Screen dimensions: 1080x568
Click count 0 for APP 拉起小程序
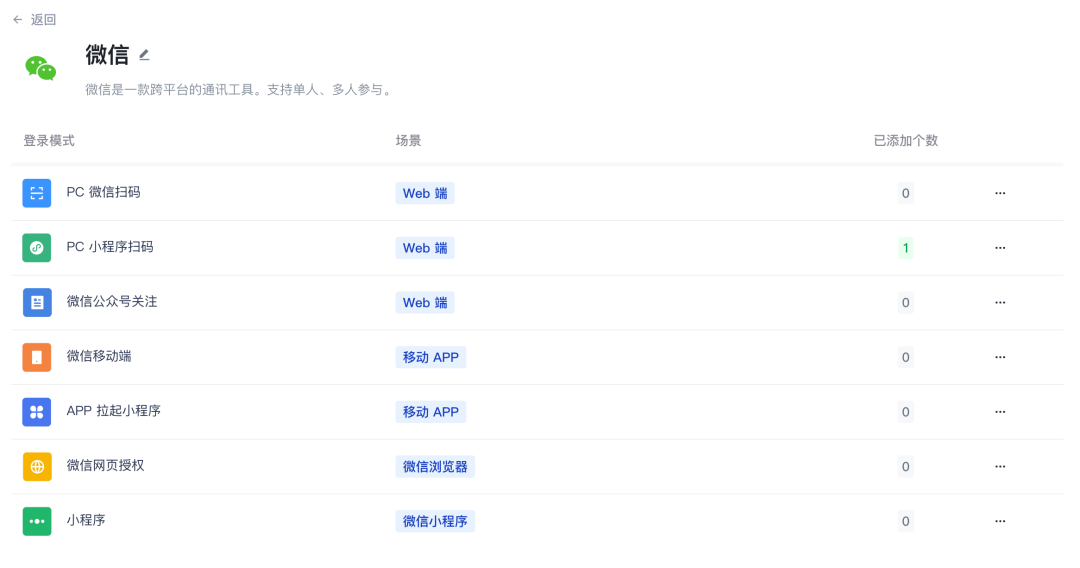click(x=906, y=412)
